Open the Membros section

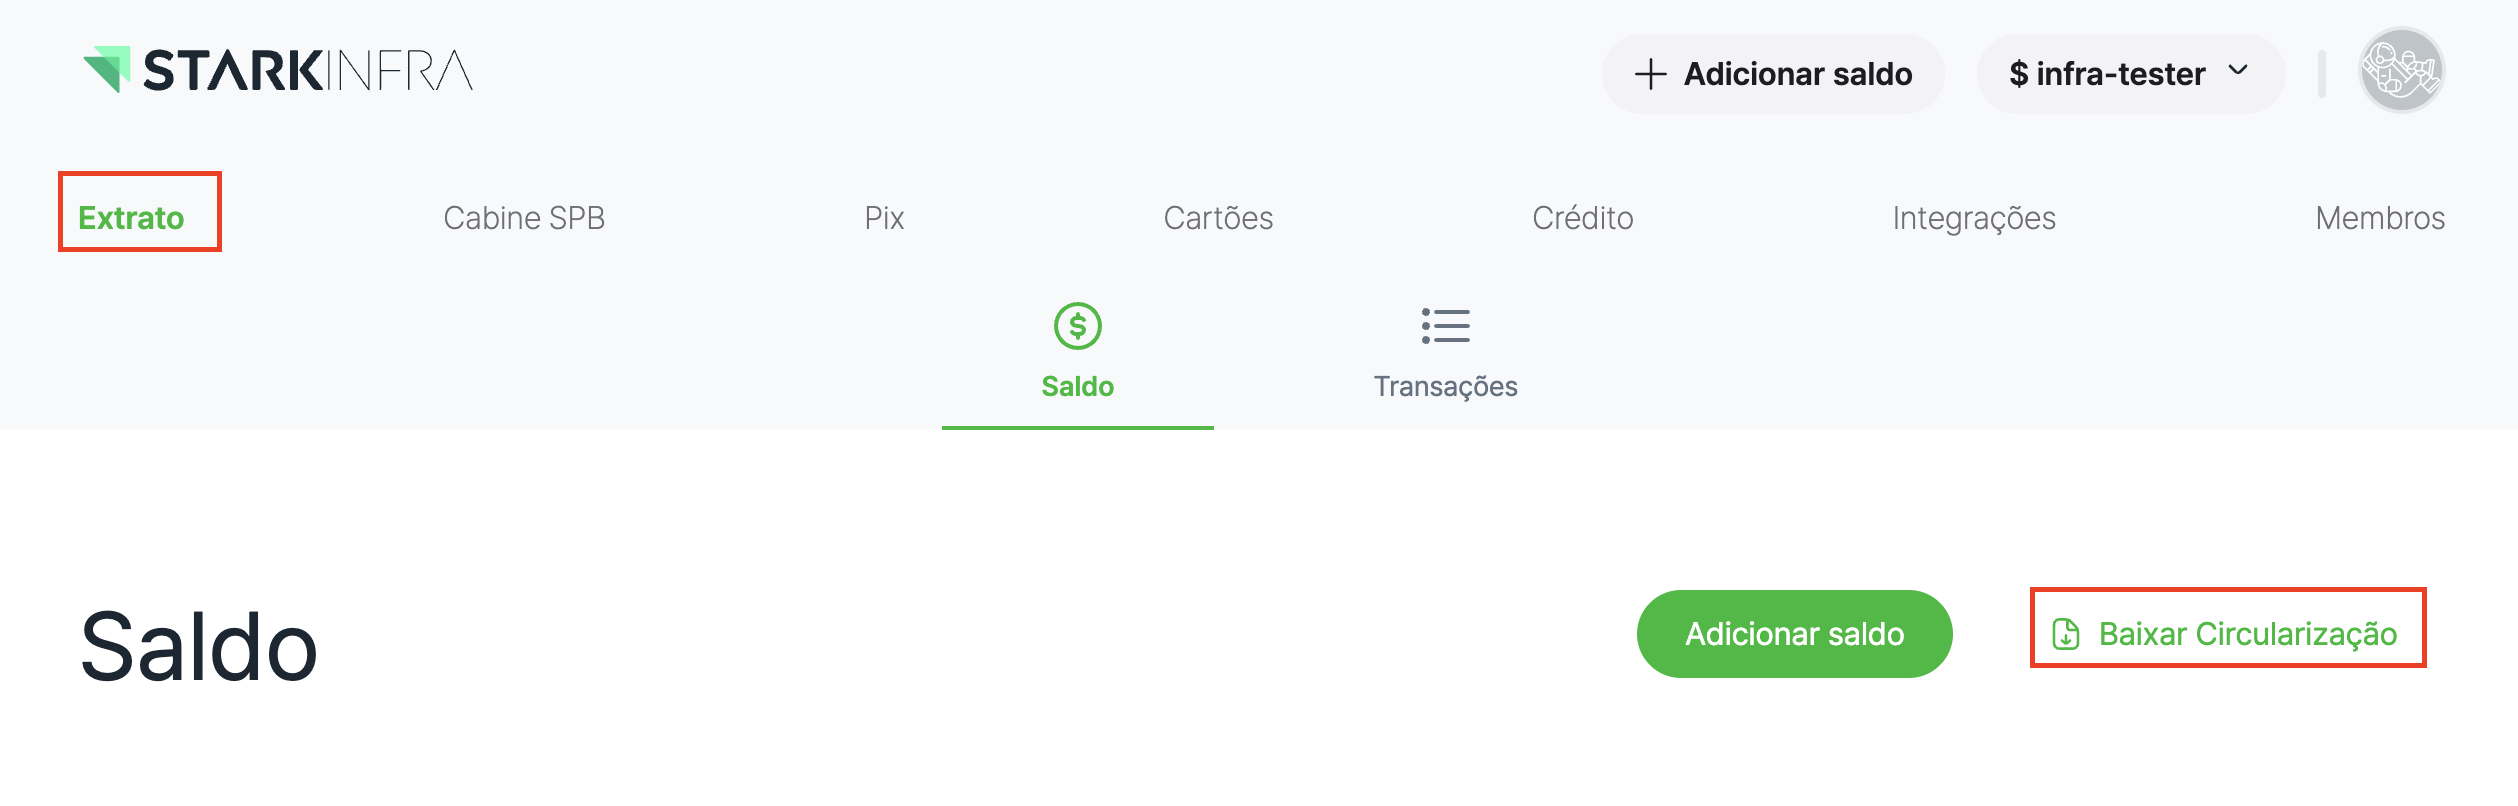point(2380,218)
